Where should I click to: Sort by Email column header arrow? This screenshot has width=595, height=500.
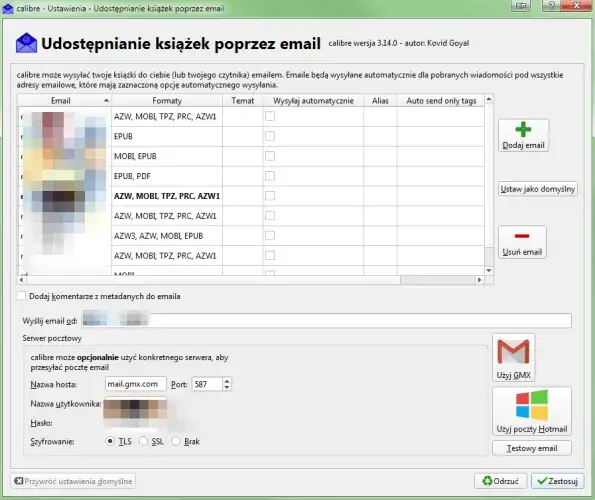point(106,101)
